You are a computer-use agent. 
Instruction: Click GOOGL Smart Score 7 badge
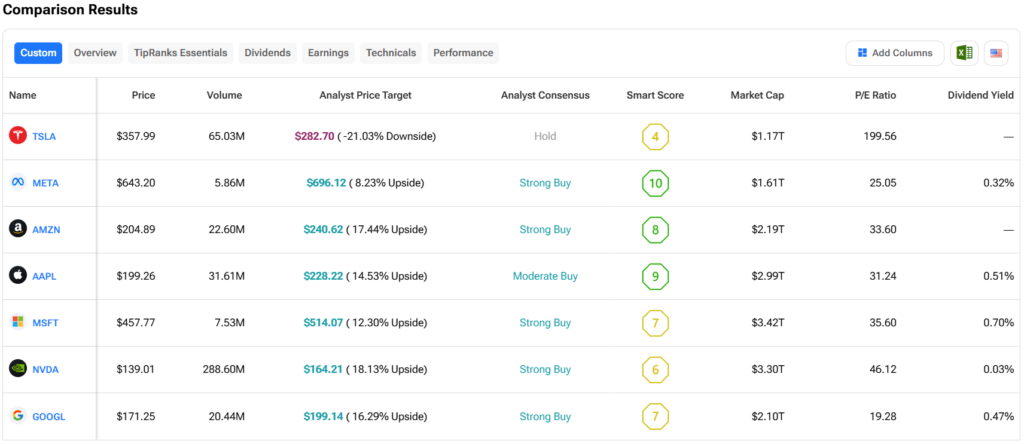pos(655,416)
